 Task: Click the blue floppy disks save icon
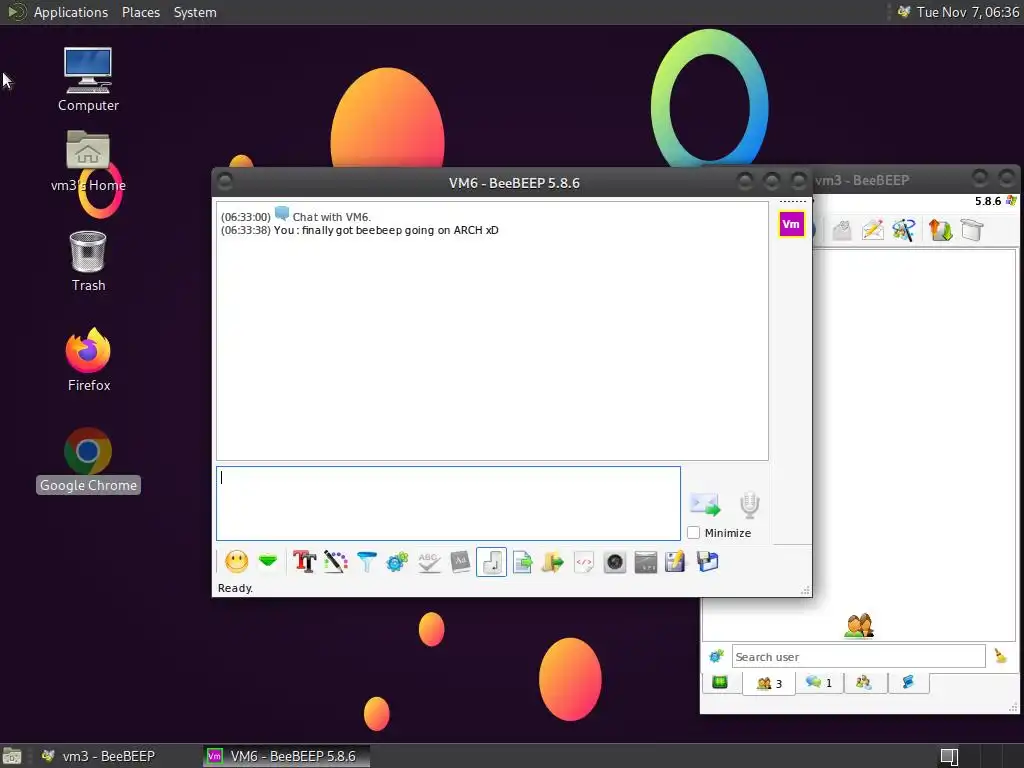point(707,562)
